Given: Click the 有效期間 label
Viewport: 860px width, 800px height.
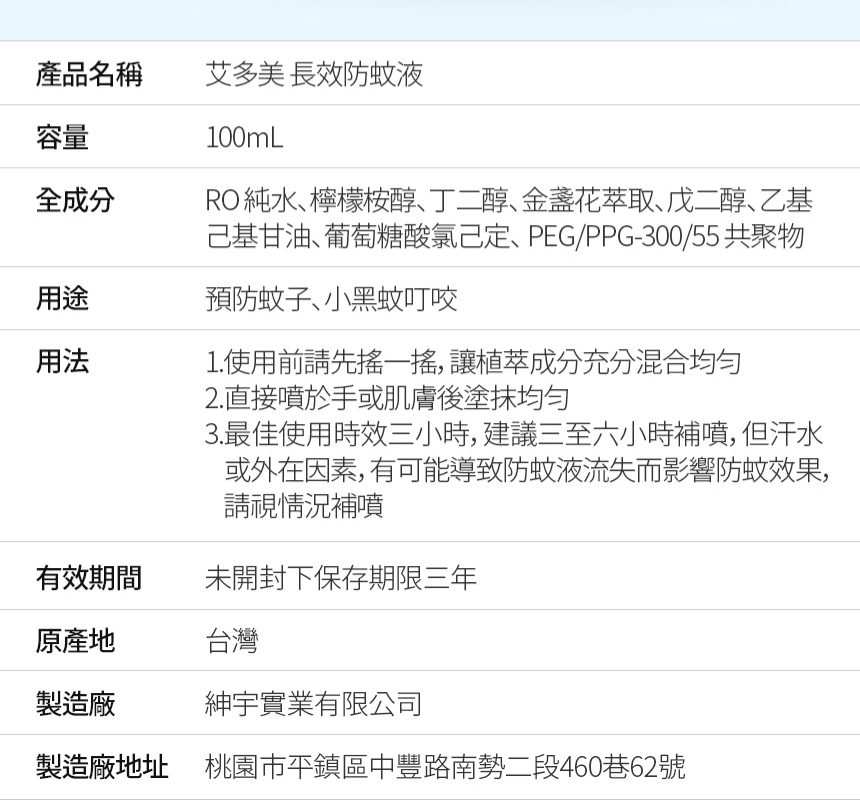Looking at the screenshot, I should 89,578.
